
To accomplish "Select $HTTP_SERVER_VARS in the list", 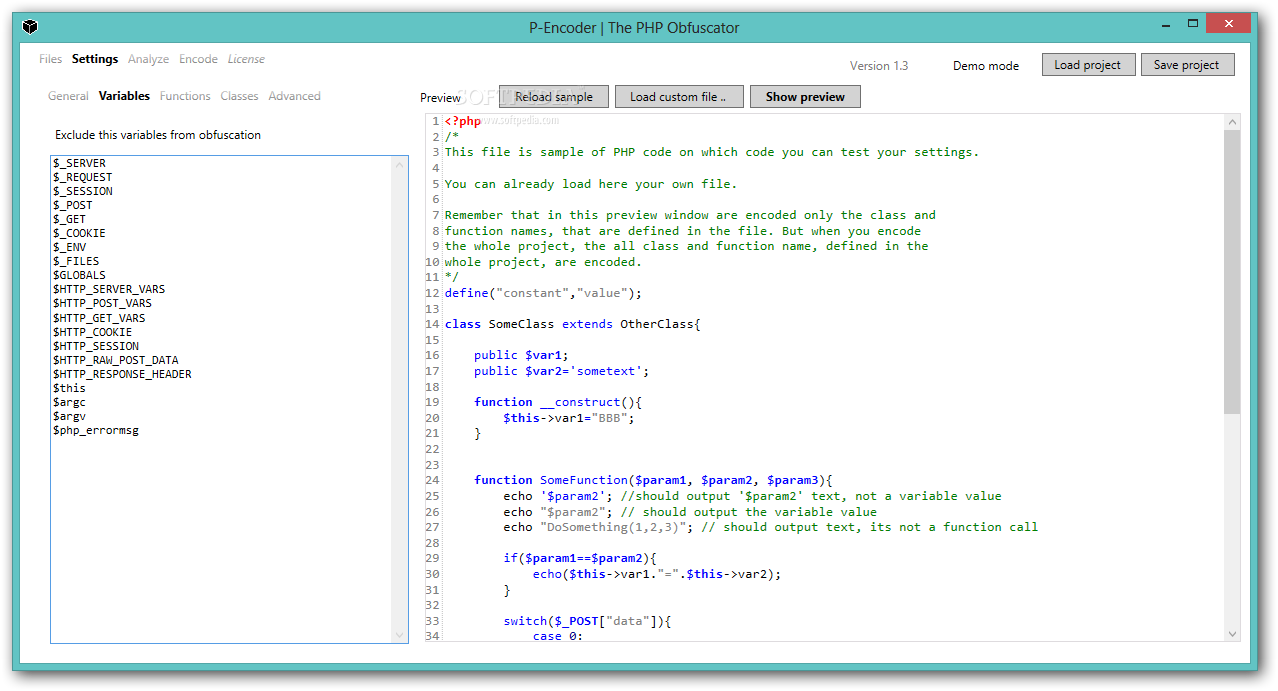I will coord(110,289).
